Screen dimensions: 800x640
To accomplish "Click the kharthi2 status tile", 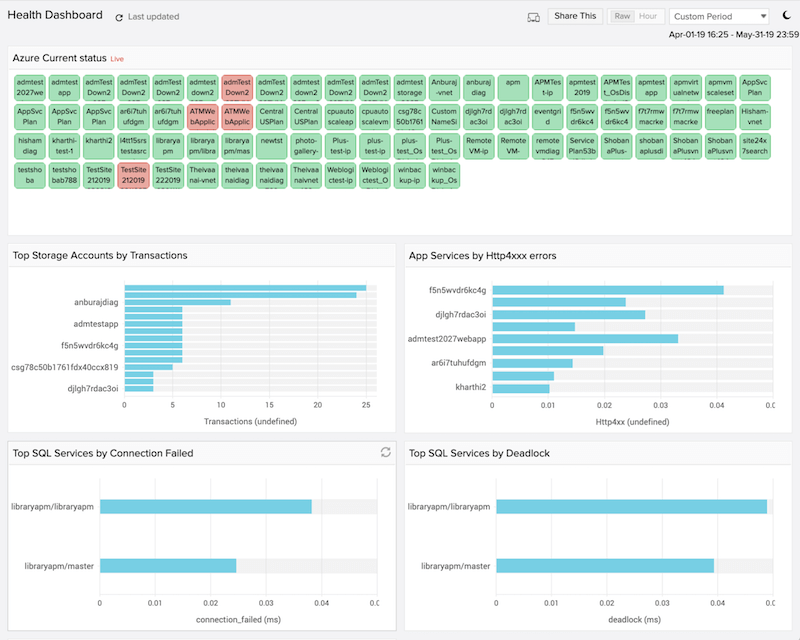I will (x=99, y=146).
